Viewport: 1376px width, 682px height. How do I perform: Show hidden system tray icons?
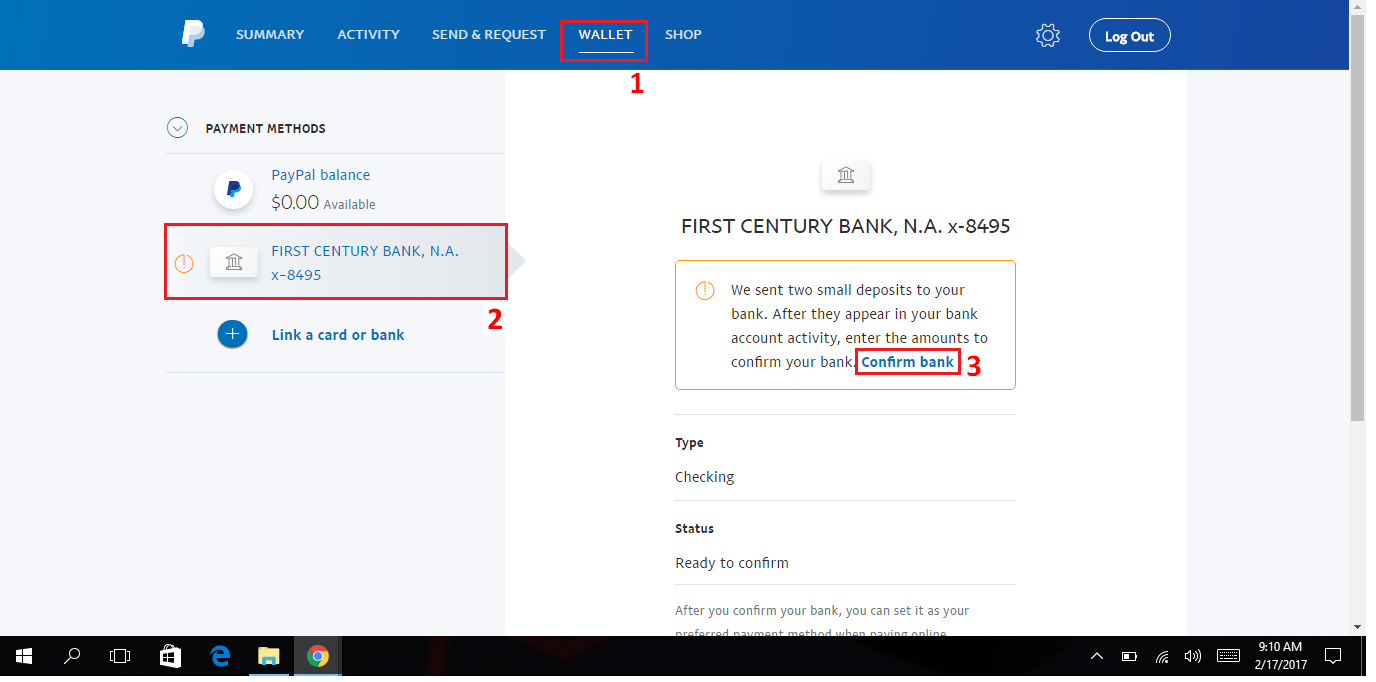click(1097, 657)
